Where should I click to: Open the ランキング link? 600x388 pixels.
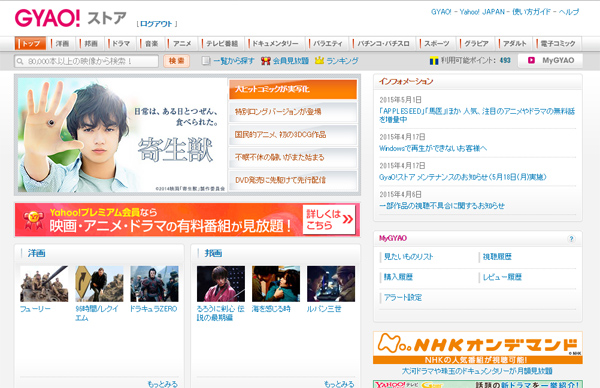(x=342, y=60)
